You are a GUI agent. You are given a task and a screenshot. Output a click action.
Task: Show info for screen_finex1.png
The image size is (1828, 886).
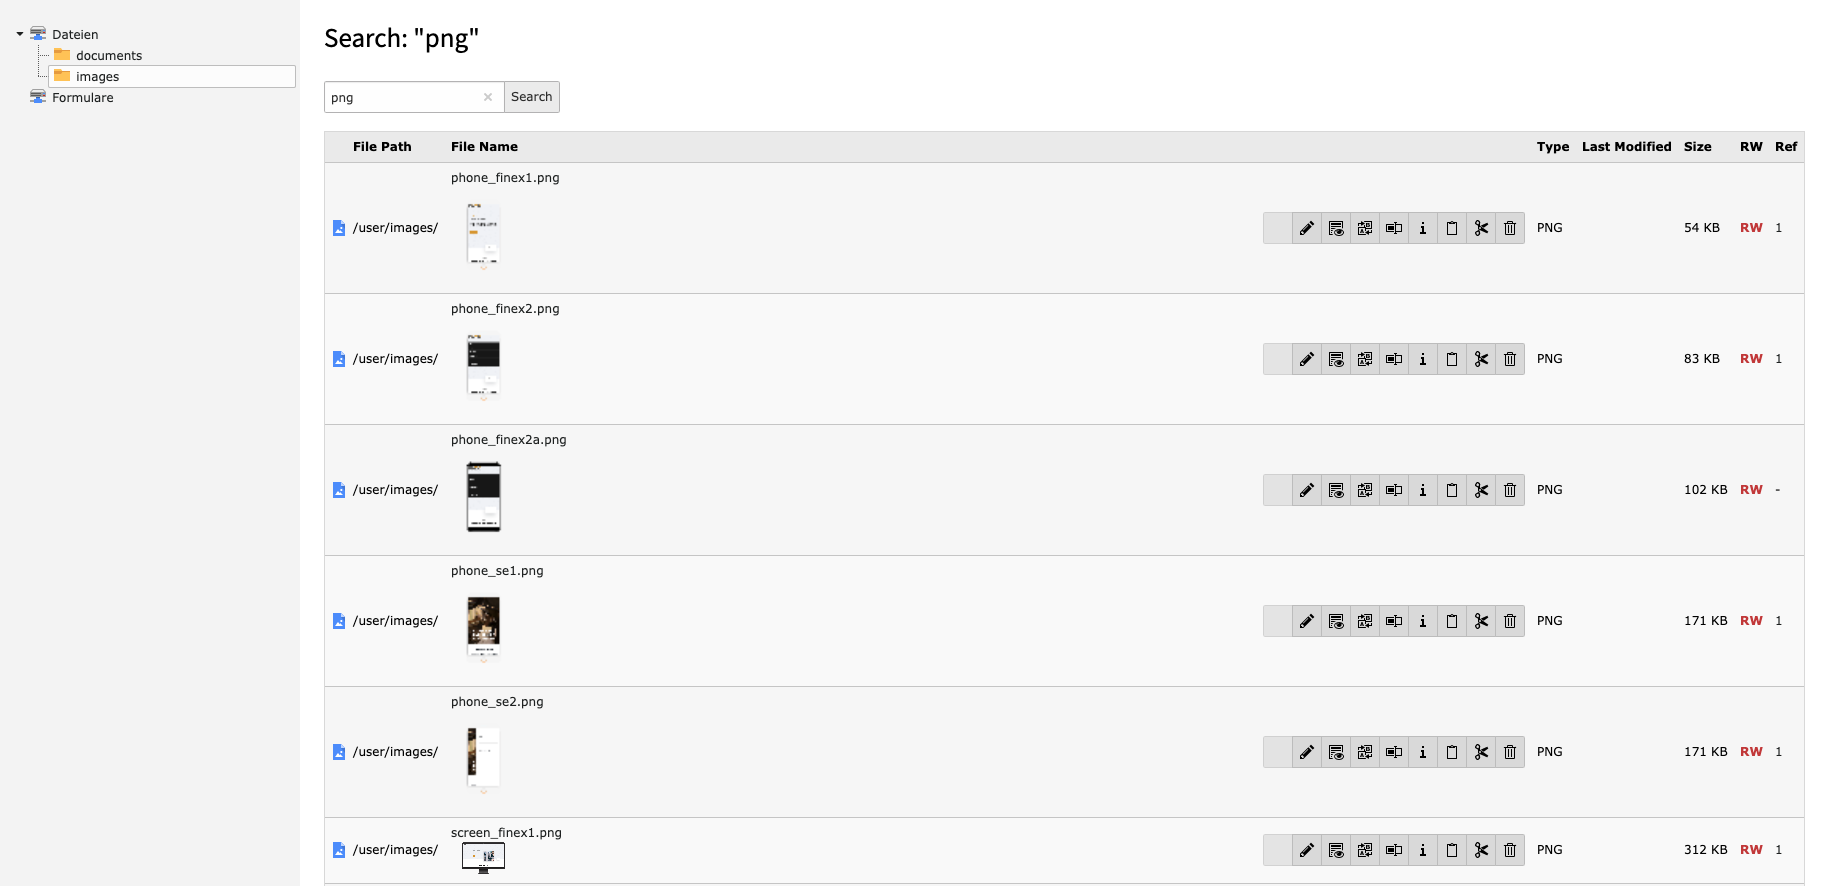click(x=1423, y=850)
